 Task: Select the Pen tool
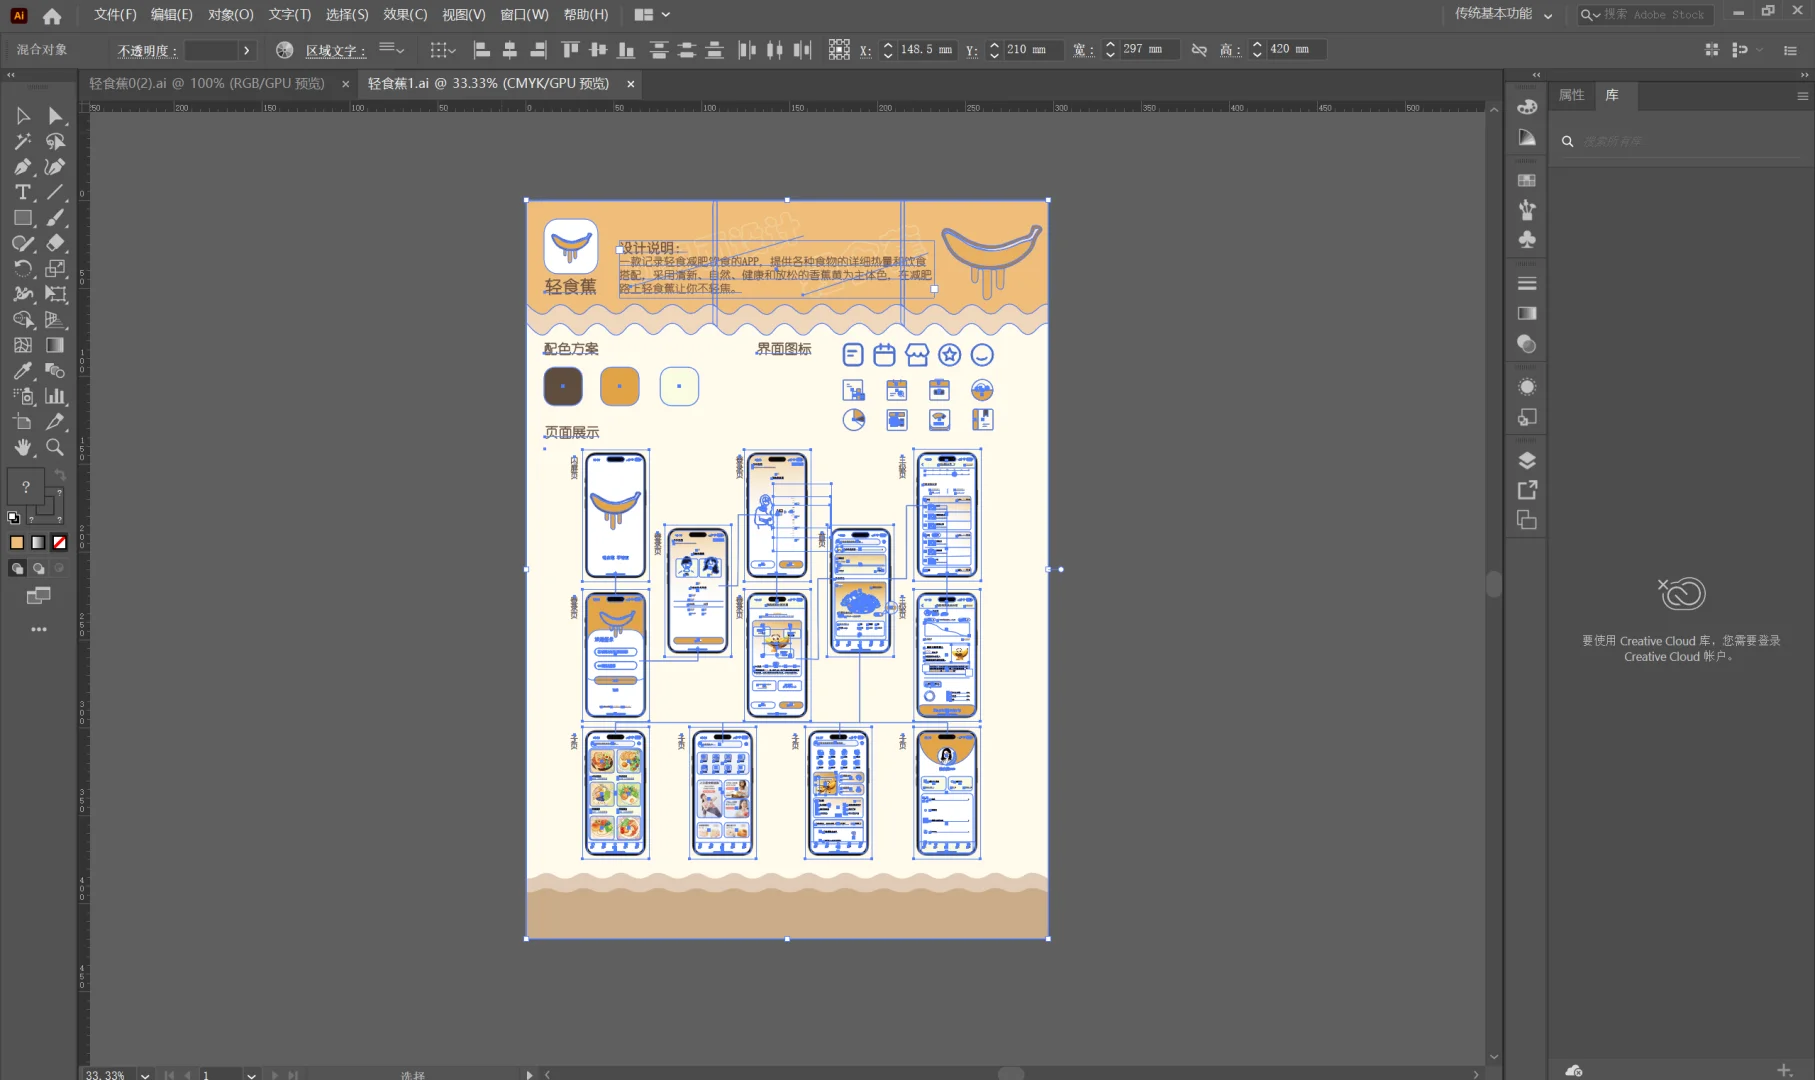point(23,167)
